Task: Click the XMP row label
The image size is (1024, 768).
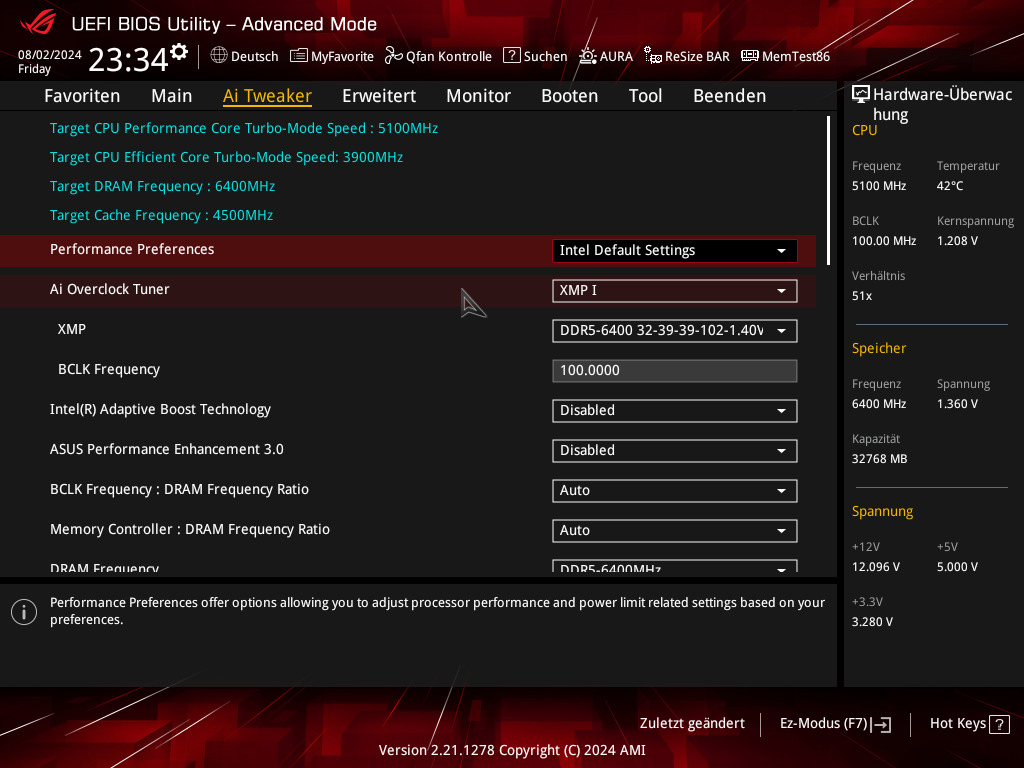Action: tap(72, 329)
